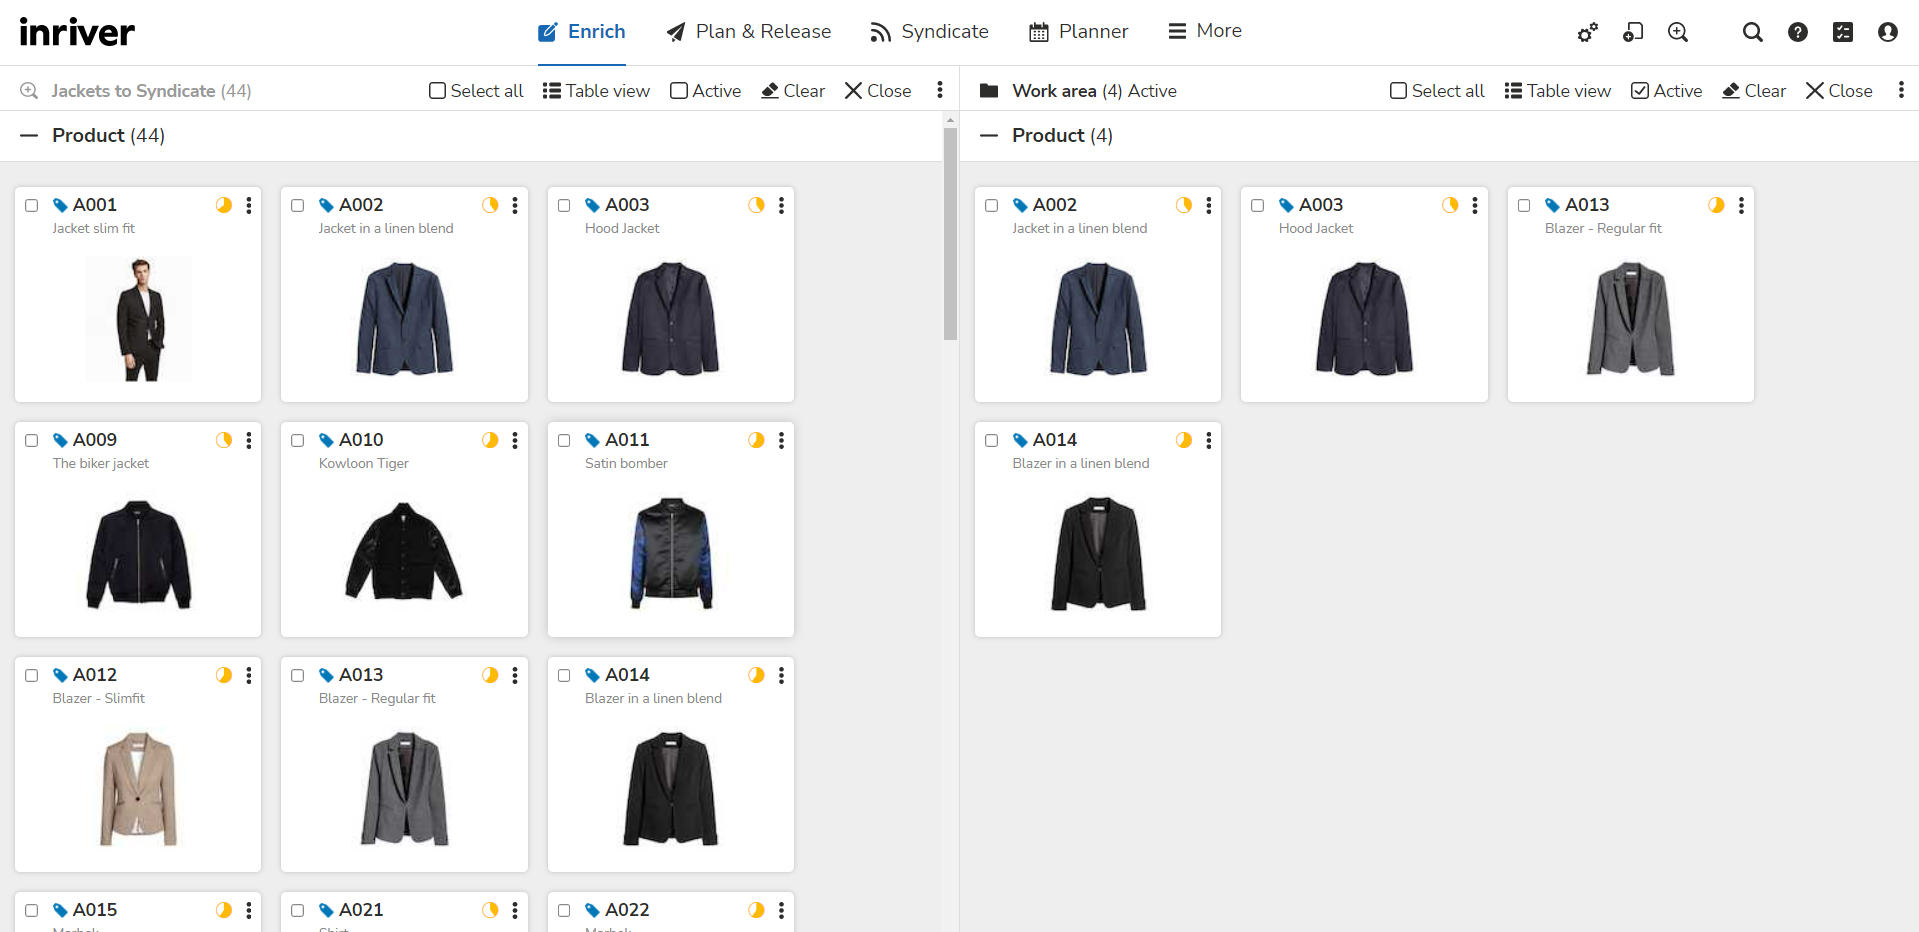1919x932 pixels.
Task: Open the help question mark icon
Action: point(1798,32)
